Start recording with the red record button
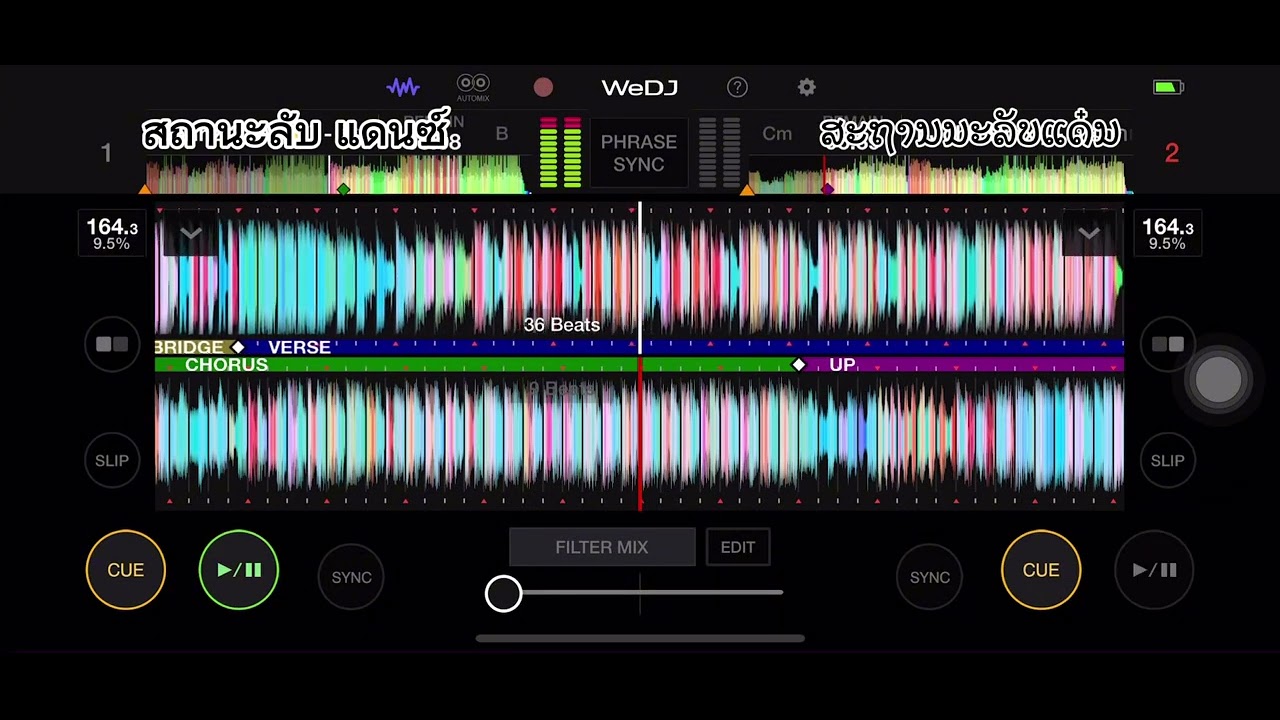Image resolution: width=1280 pixels, height=720 pixels. [543, 87]
